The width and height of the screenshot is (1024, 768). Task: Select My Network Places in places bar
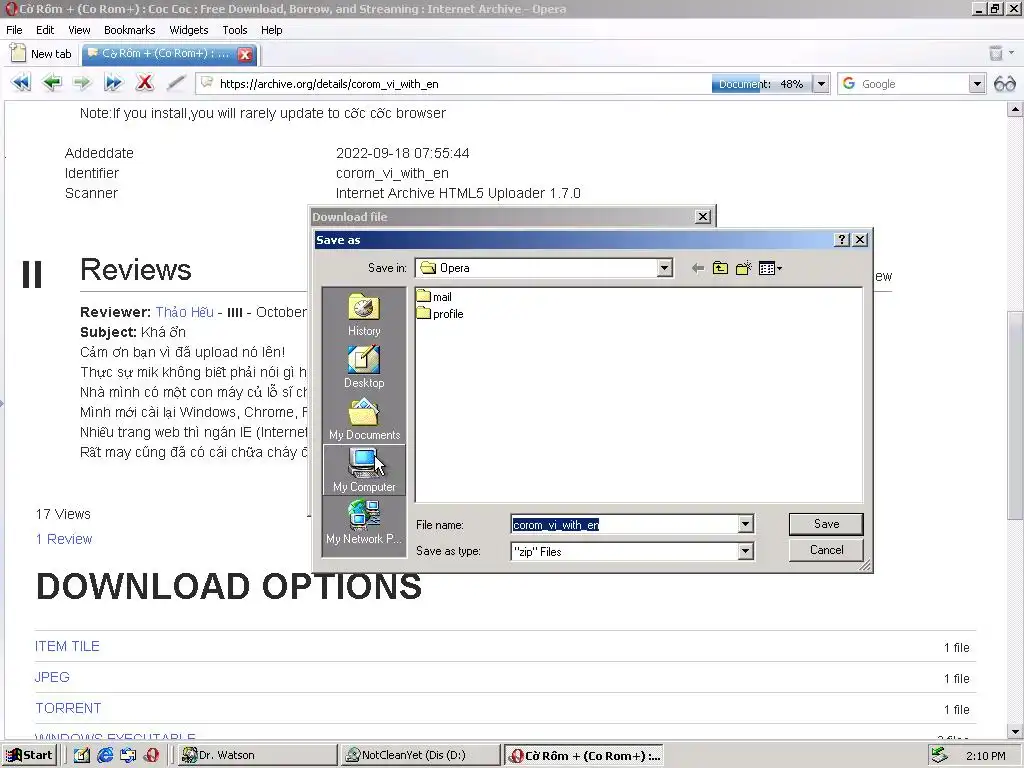click(364, 522)
